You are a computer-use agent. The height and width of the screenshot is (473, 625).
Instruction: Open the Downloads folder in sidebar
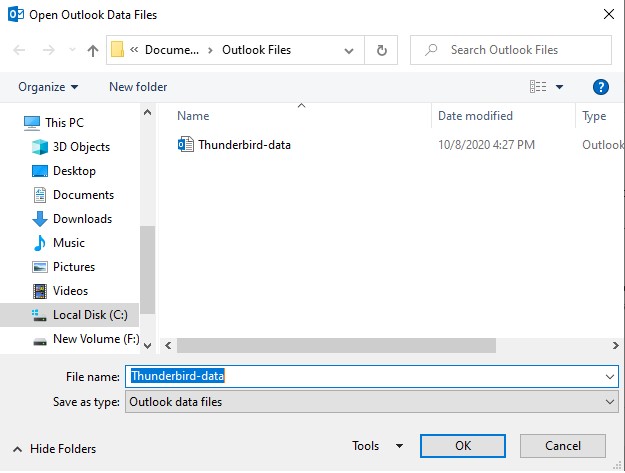point(82,219)
